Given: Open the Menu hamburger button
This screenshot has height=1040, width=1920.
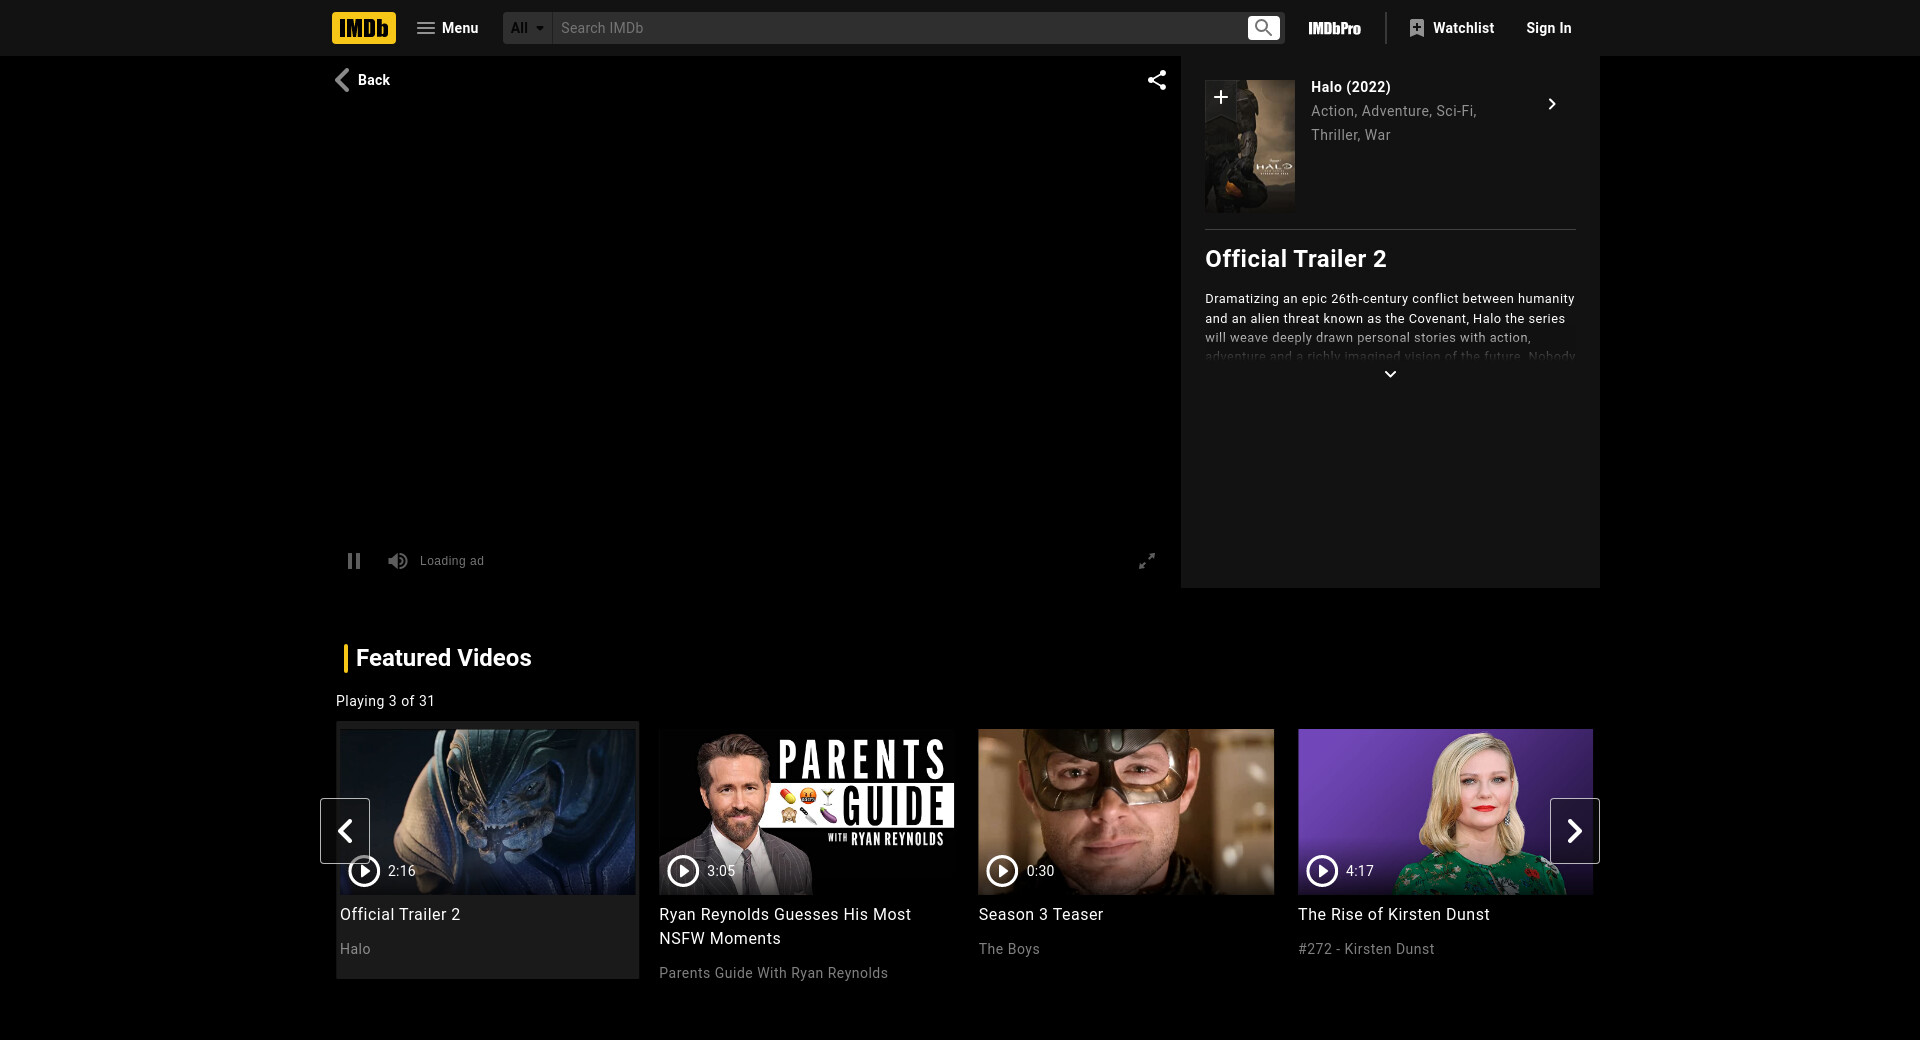Looking at the screenshot, I should pos(447,28).
